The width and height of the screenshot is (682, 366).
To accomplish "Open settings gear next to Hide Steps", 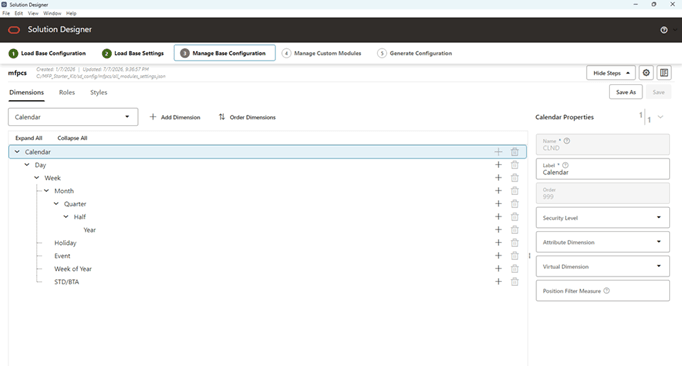I will click(646, 73).
